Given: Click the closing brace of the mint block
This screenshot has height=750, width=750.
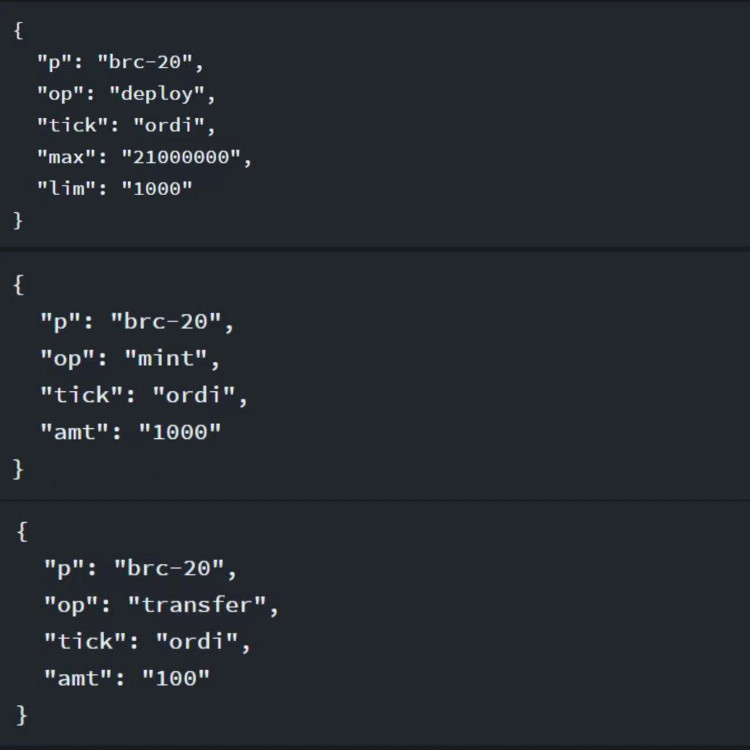Looking at the screenshot, I should click(x=18, y=467).
